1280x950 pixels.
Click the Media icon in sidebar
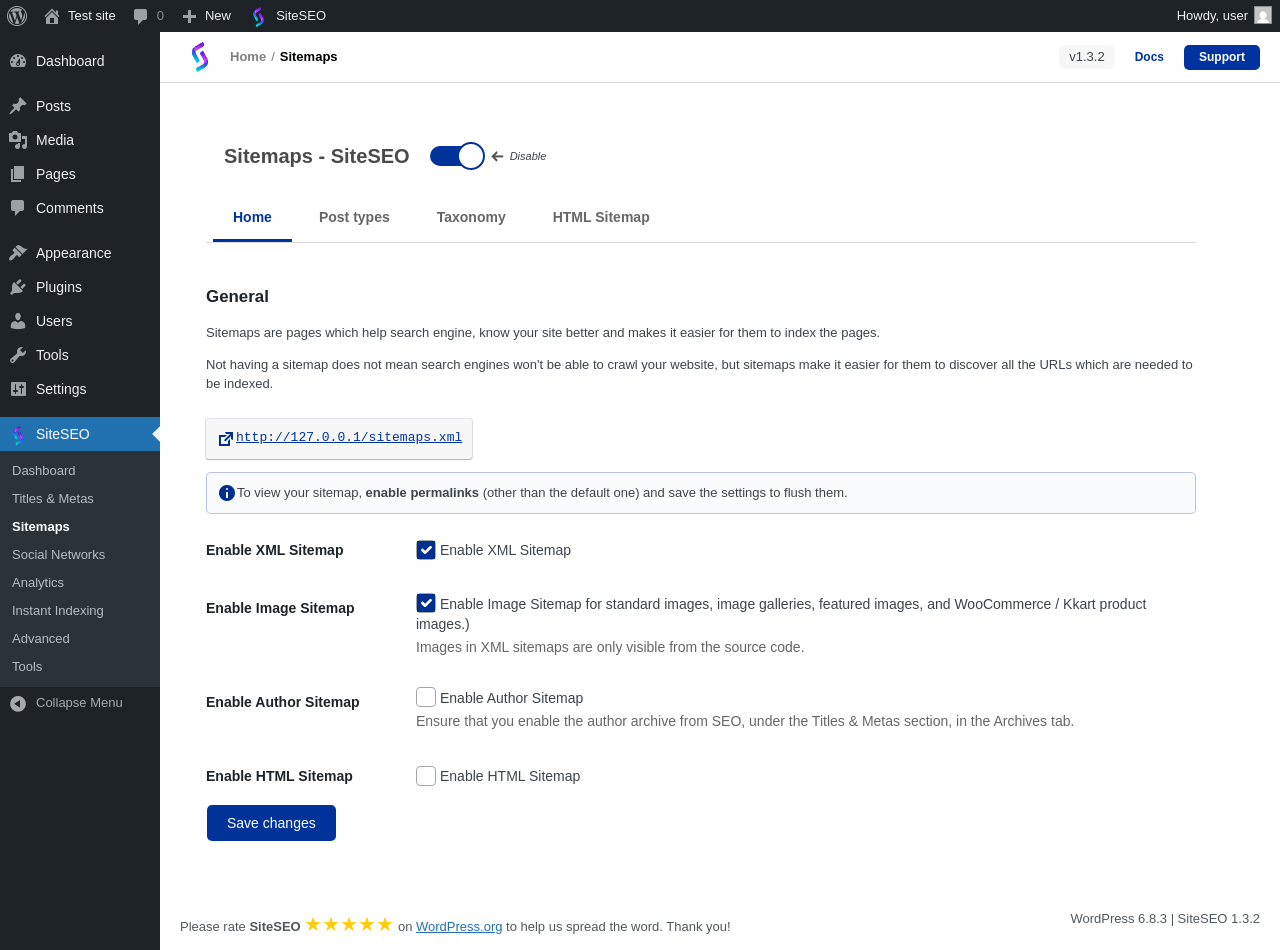click(18, 140)
